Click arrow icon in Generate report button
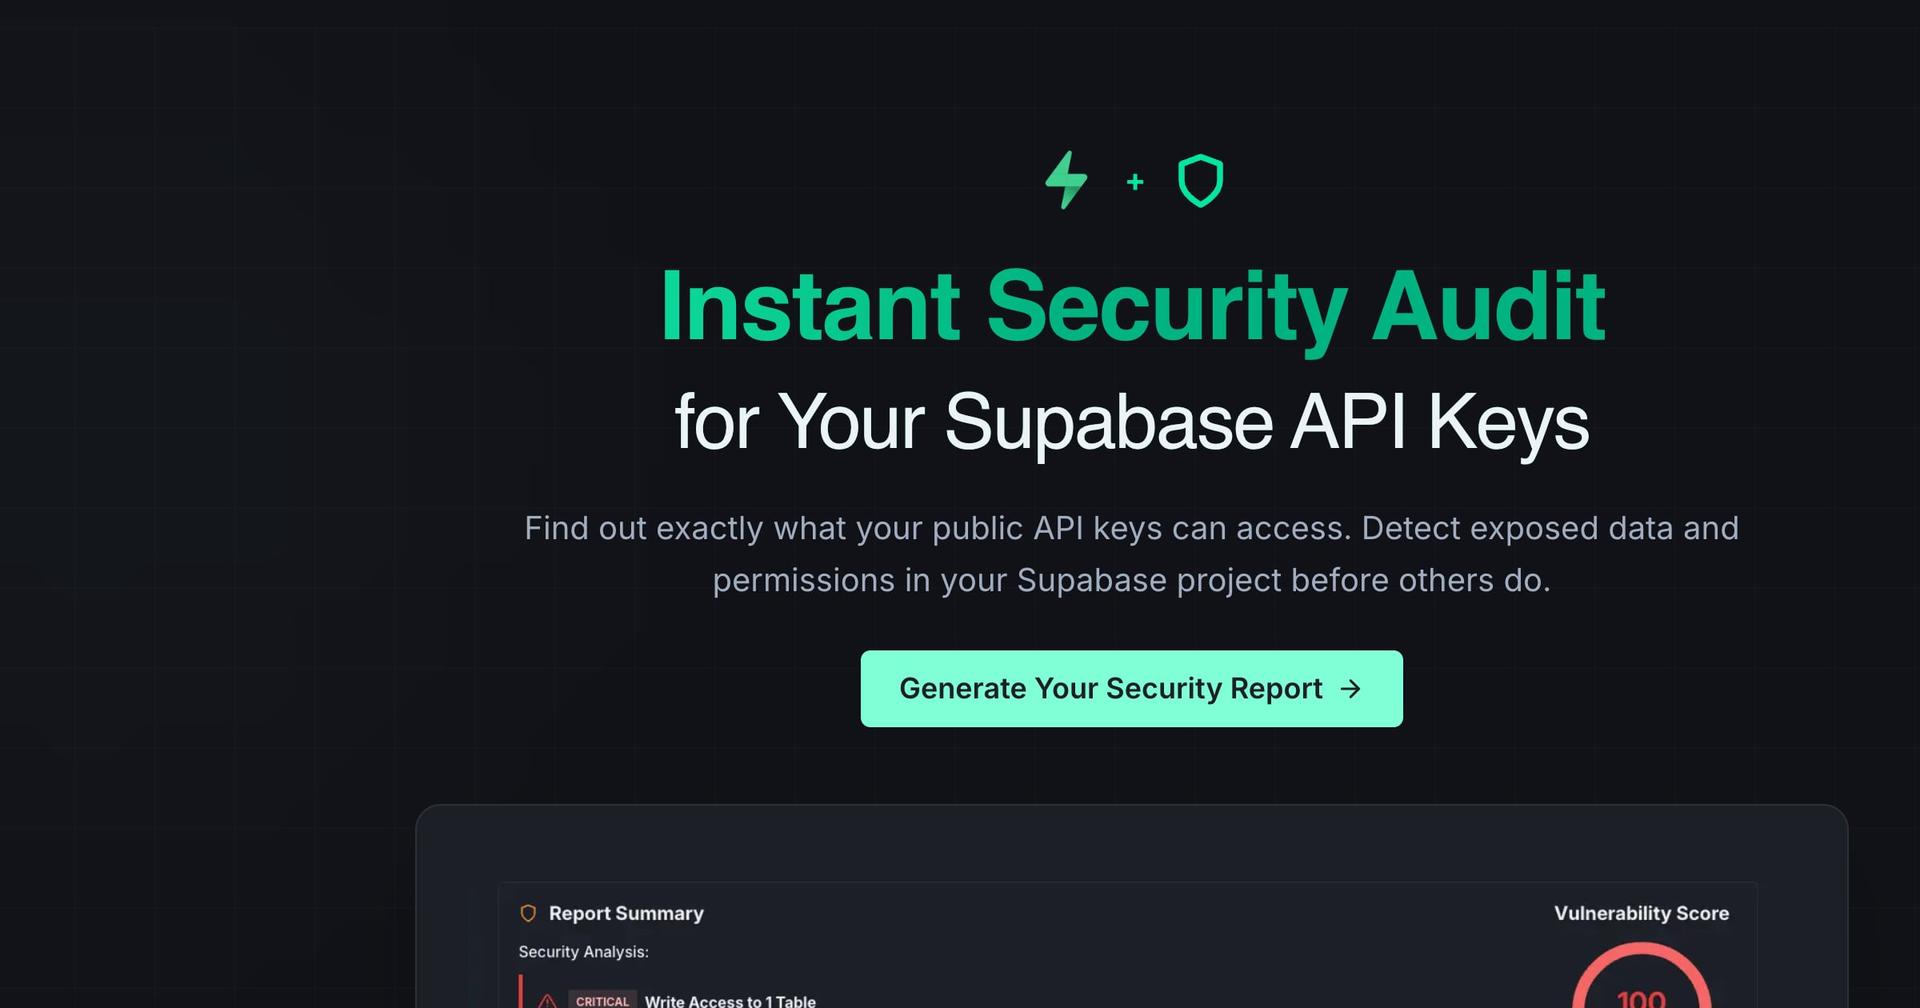Screen dimensions: 1920x1008 pyautogui.click(x=1351, y=689)
